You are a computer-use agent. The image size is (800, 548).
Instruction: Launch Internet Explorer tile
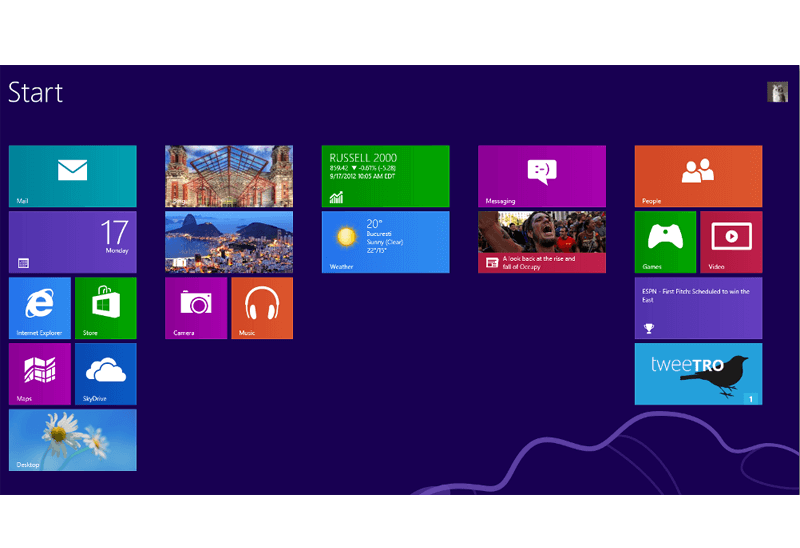(40, 308)
